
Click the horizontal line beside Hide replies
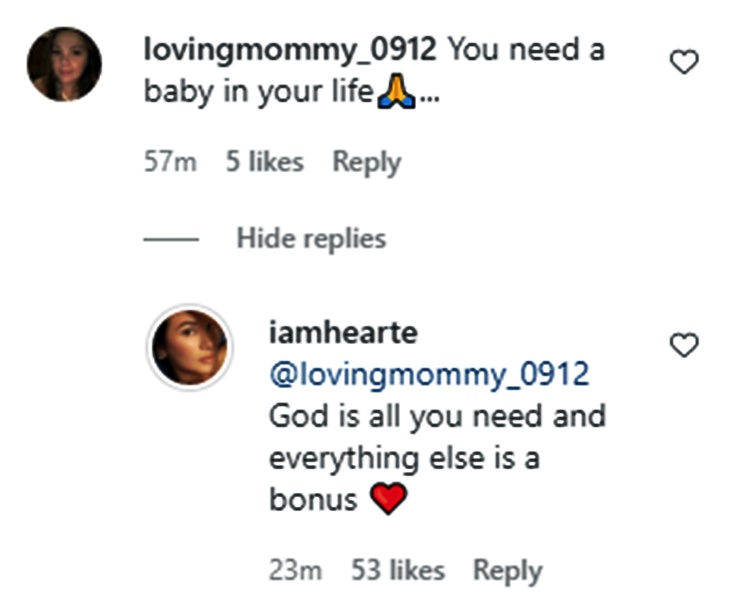coord(171,240)
